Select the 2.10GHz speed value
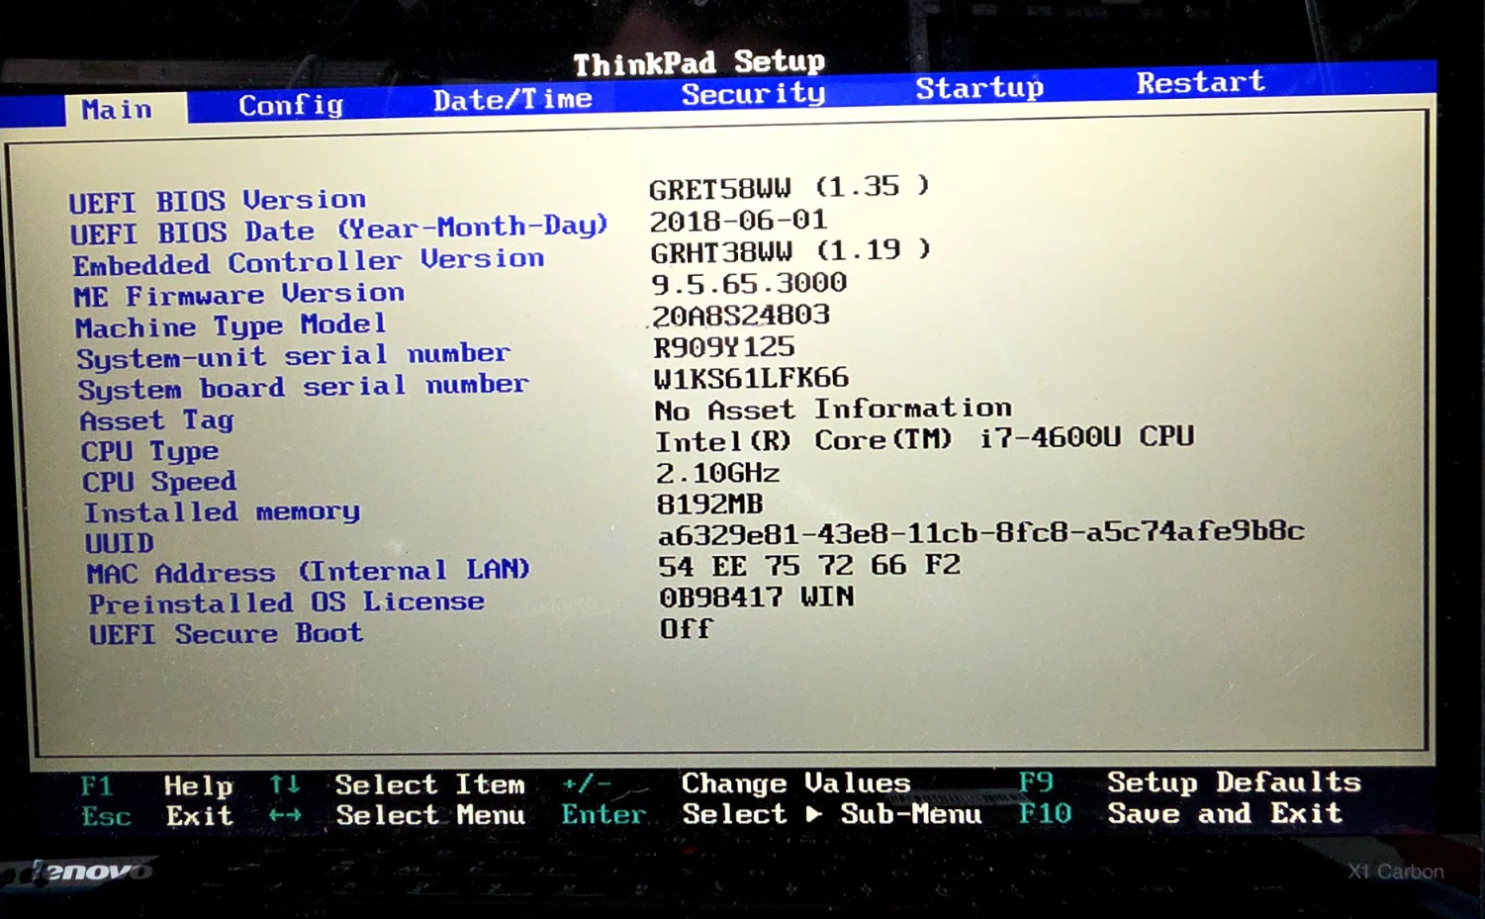Image resolution: width=1485 pixels, height=919 pixels. tap(718, 472)
